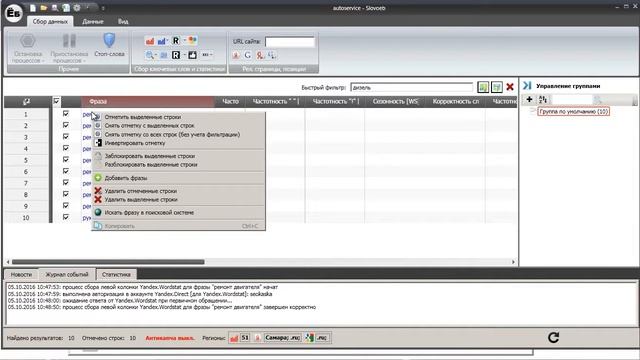640x360 pixels.
Task: Open dropdown arrow next to the magnifier icon
Action: 156,55
